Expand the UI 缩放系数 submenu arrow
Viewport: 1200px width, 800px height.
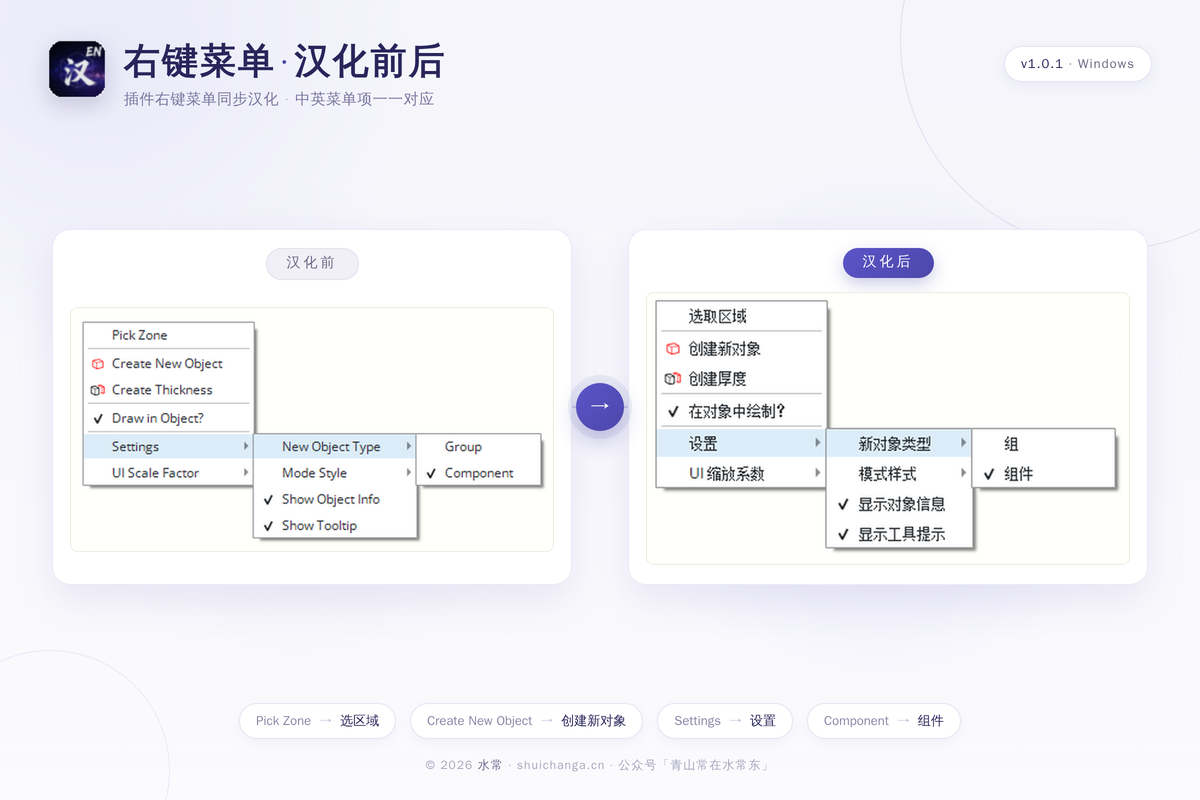tap(818, 472)
